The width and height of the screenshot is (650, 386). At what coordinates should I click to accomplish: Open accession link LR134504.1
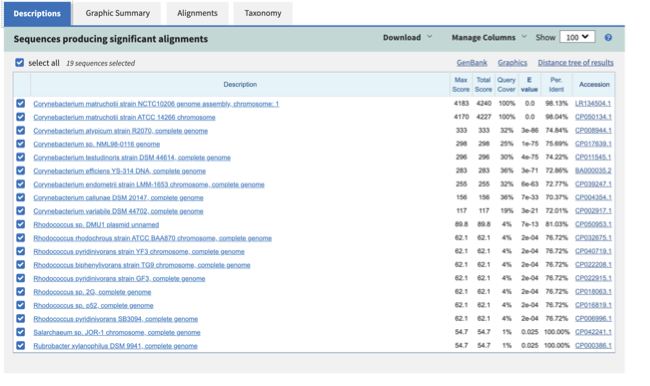coord(593,103)
